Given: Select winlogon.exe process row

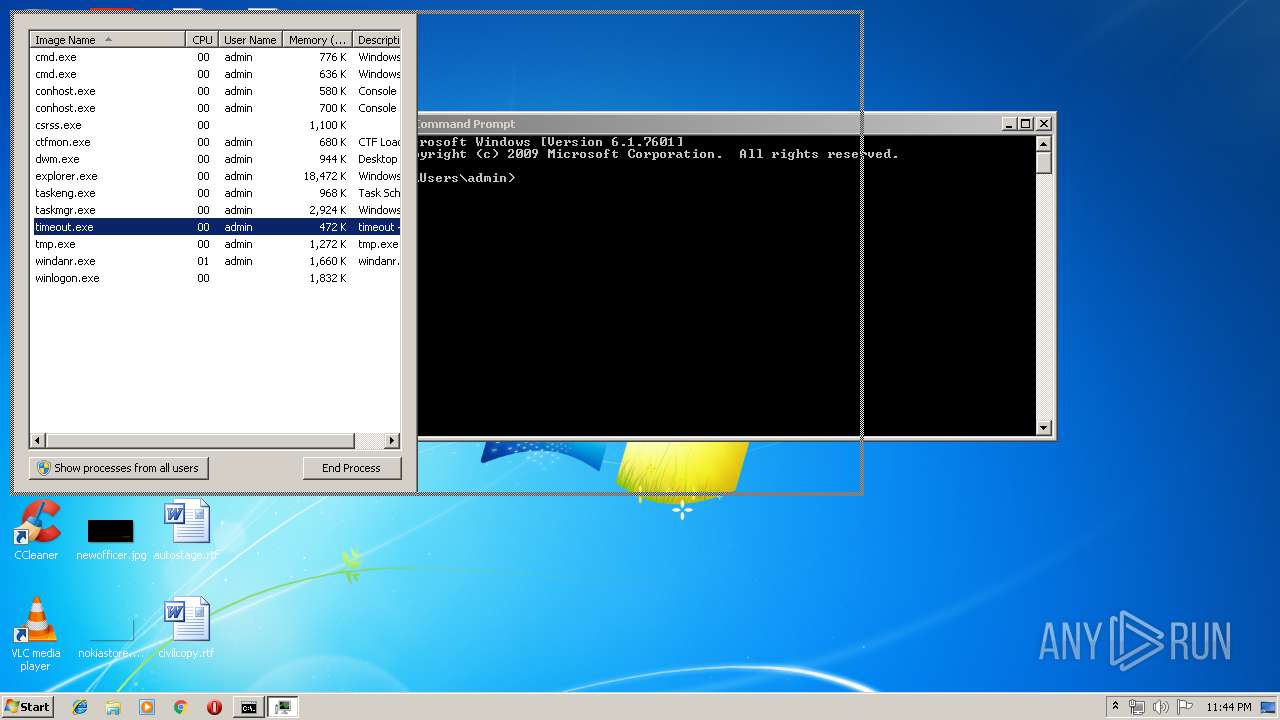Looking at the screenshot, I should (216, 278).
